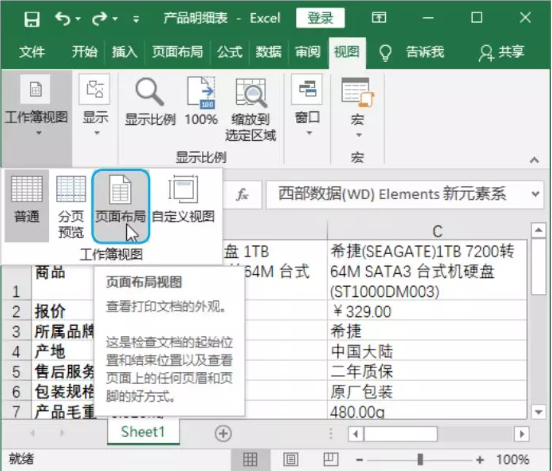
Task: Click the zoom slider handle
Action: point(420,459)
